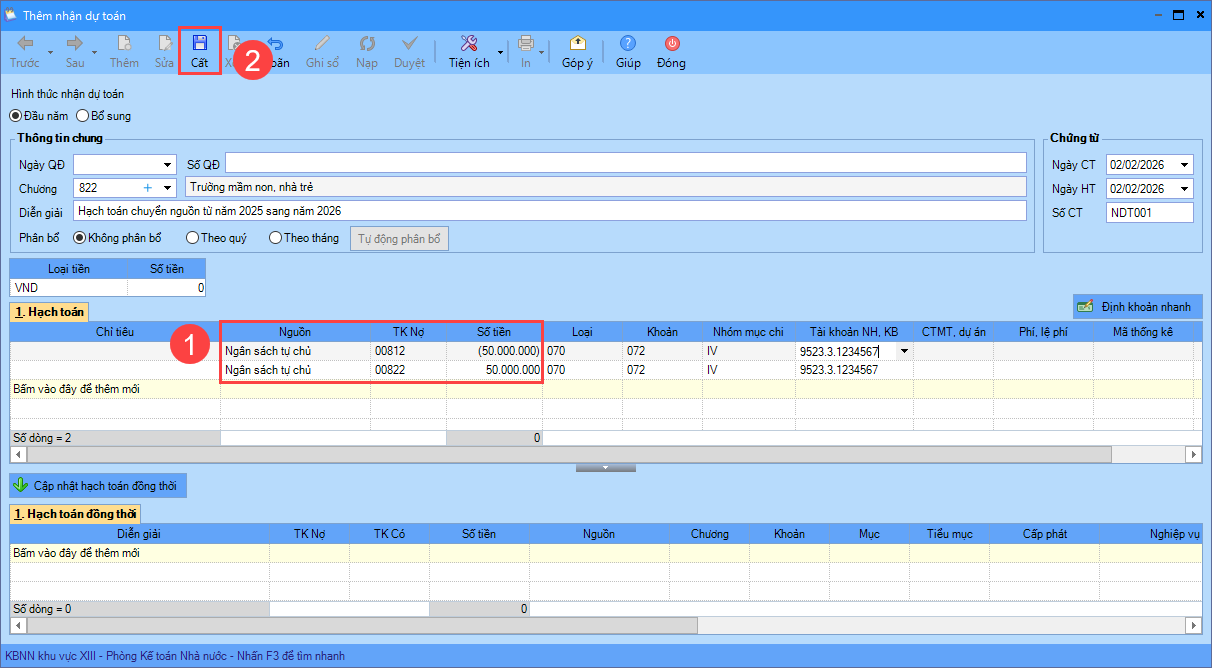Click Bấm vào đây để thêm mới in Hạch toán grid
1212x668 pixels.
(x=75, y=388)
